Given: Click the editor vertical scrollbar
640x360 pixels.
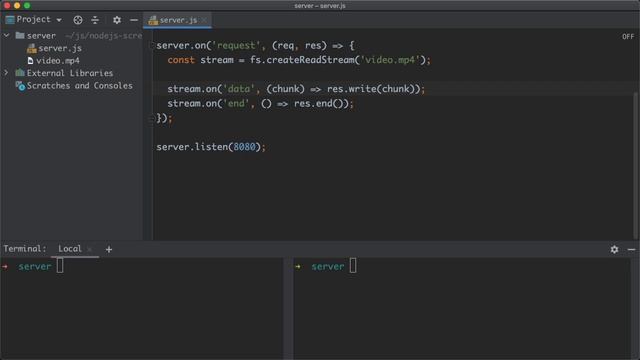Looking at the screenshot, I should [636, 165].
